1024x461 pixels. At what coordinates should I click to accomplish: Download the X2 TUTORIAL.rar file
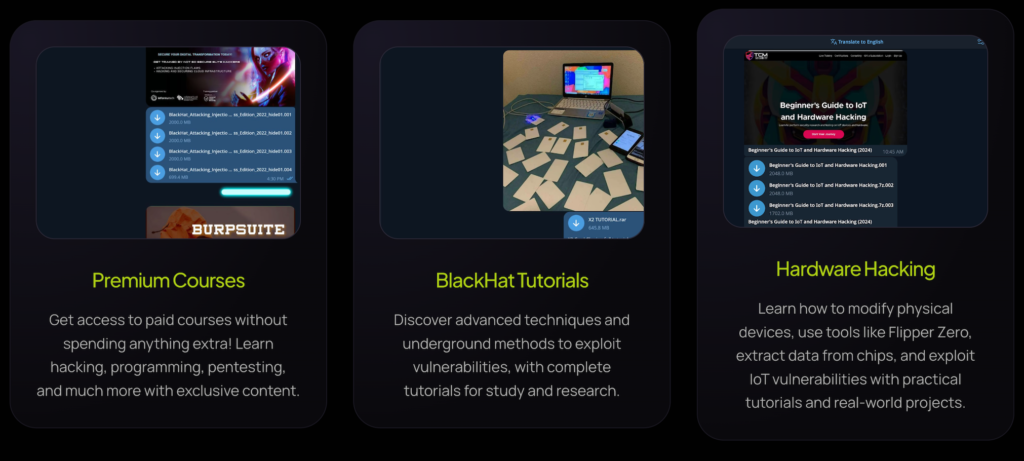575,223
